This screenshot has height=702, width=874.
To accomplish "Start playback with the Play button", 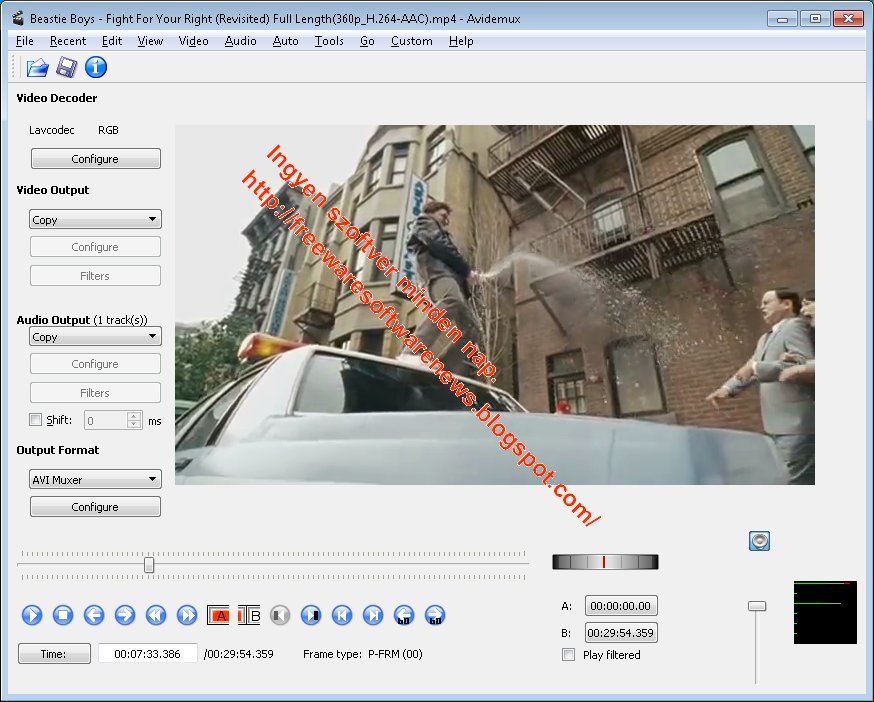I will point(32,615).
